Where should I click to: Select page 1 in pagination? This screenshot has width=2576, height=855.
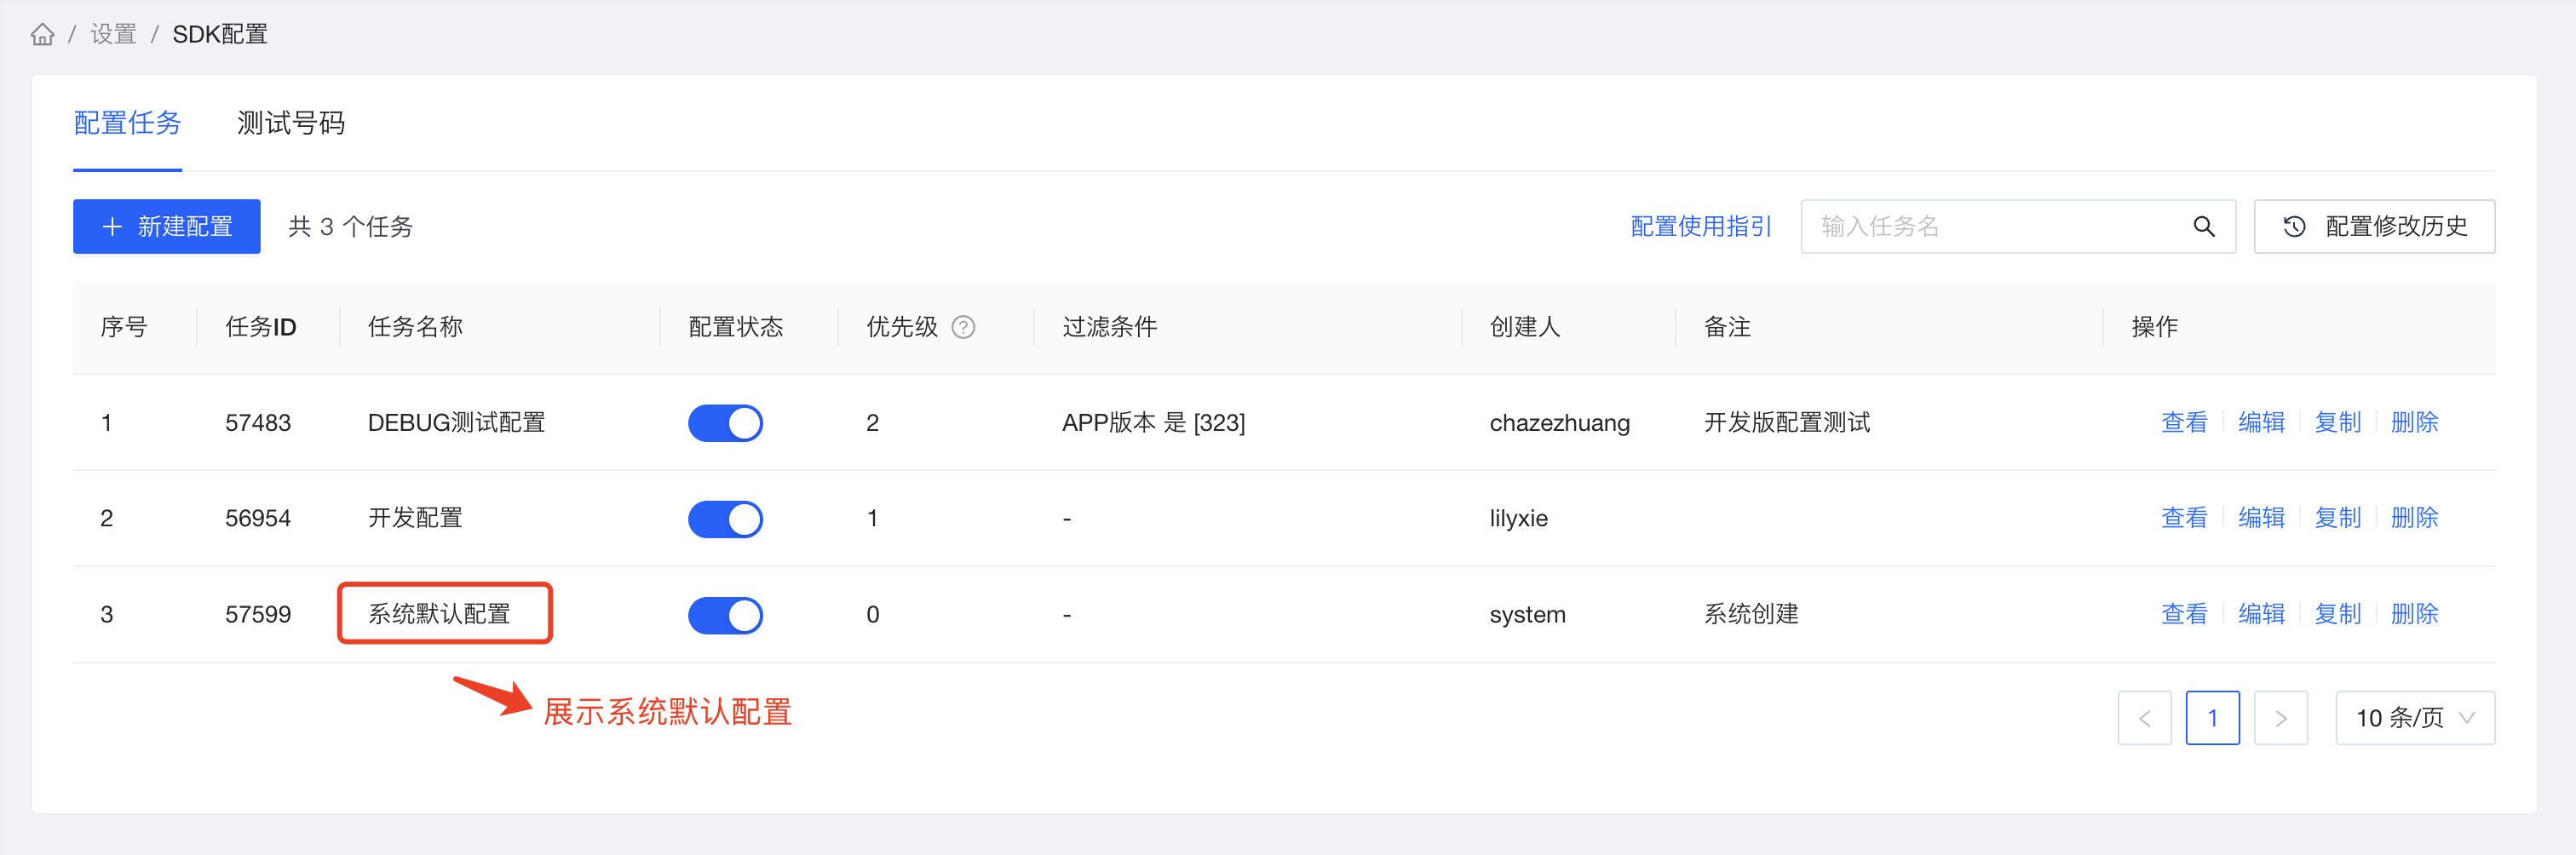(x=2212, y=718)
